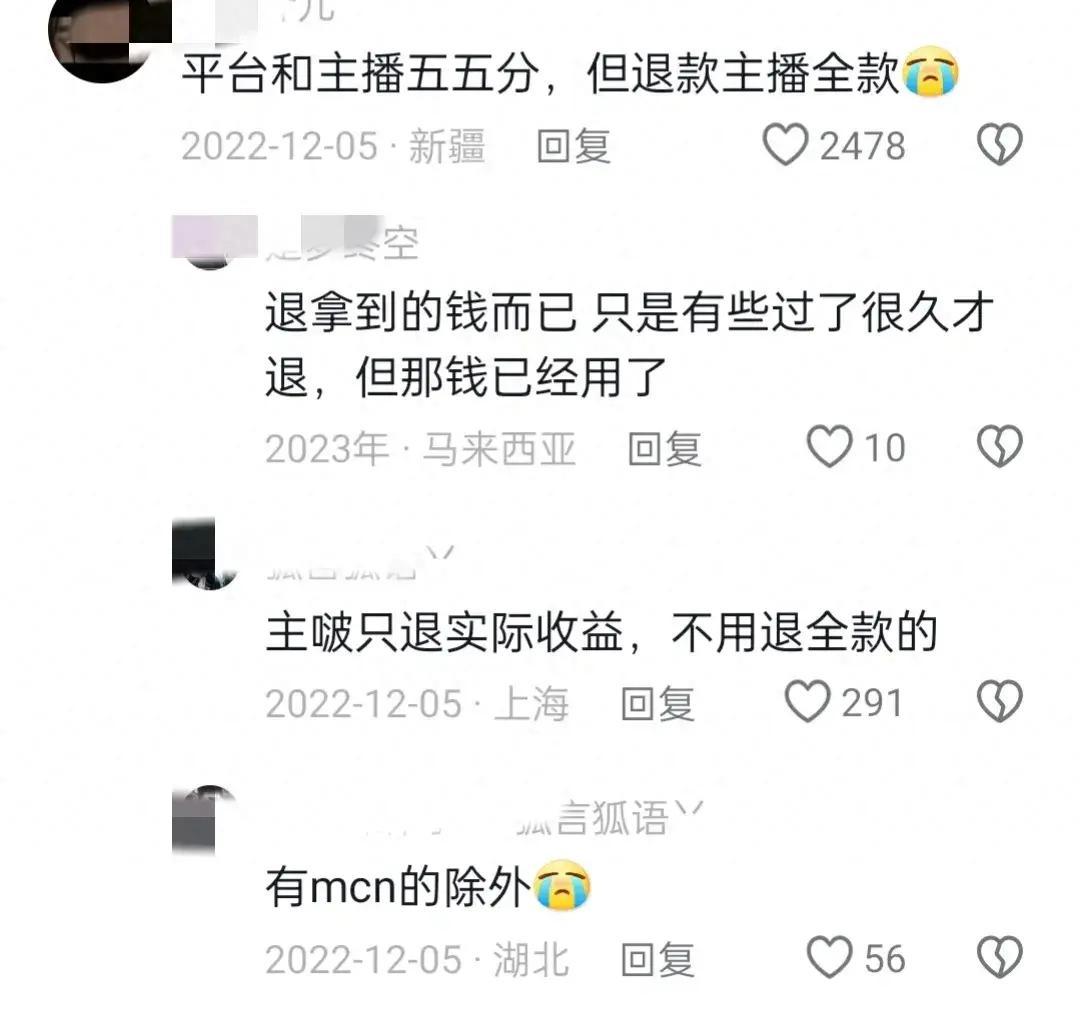Select comment text 有mcn的除外

(x=397, y=886)
